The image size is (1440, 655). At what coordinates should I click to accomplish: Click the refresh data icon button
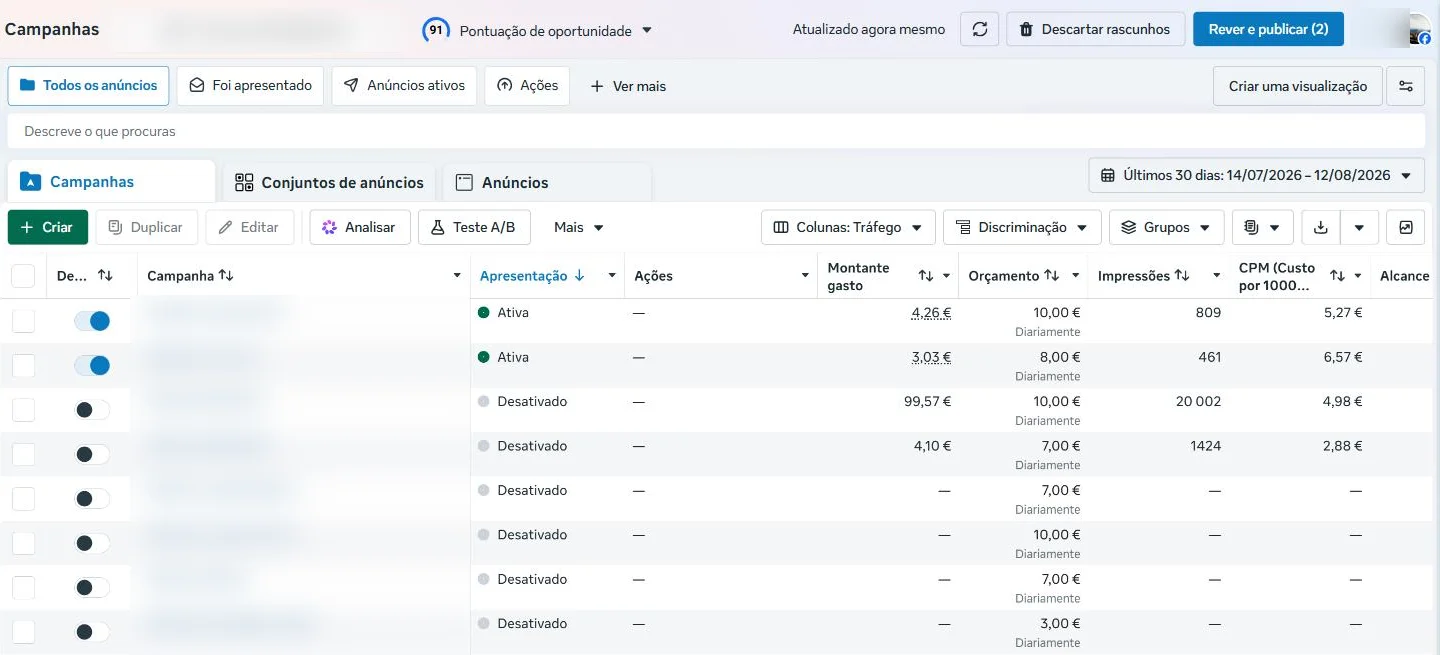pyautogui.click(x=980, y=29)
